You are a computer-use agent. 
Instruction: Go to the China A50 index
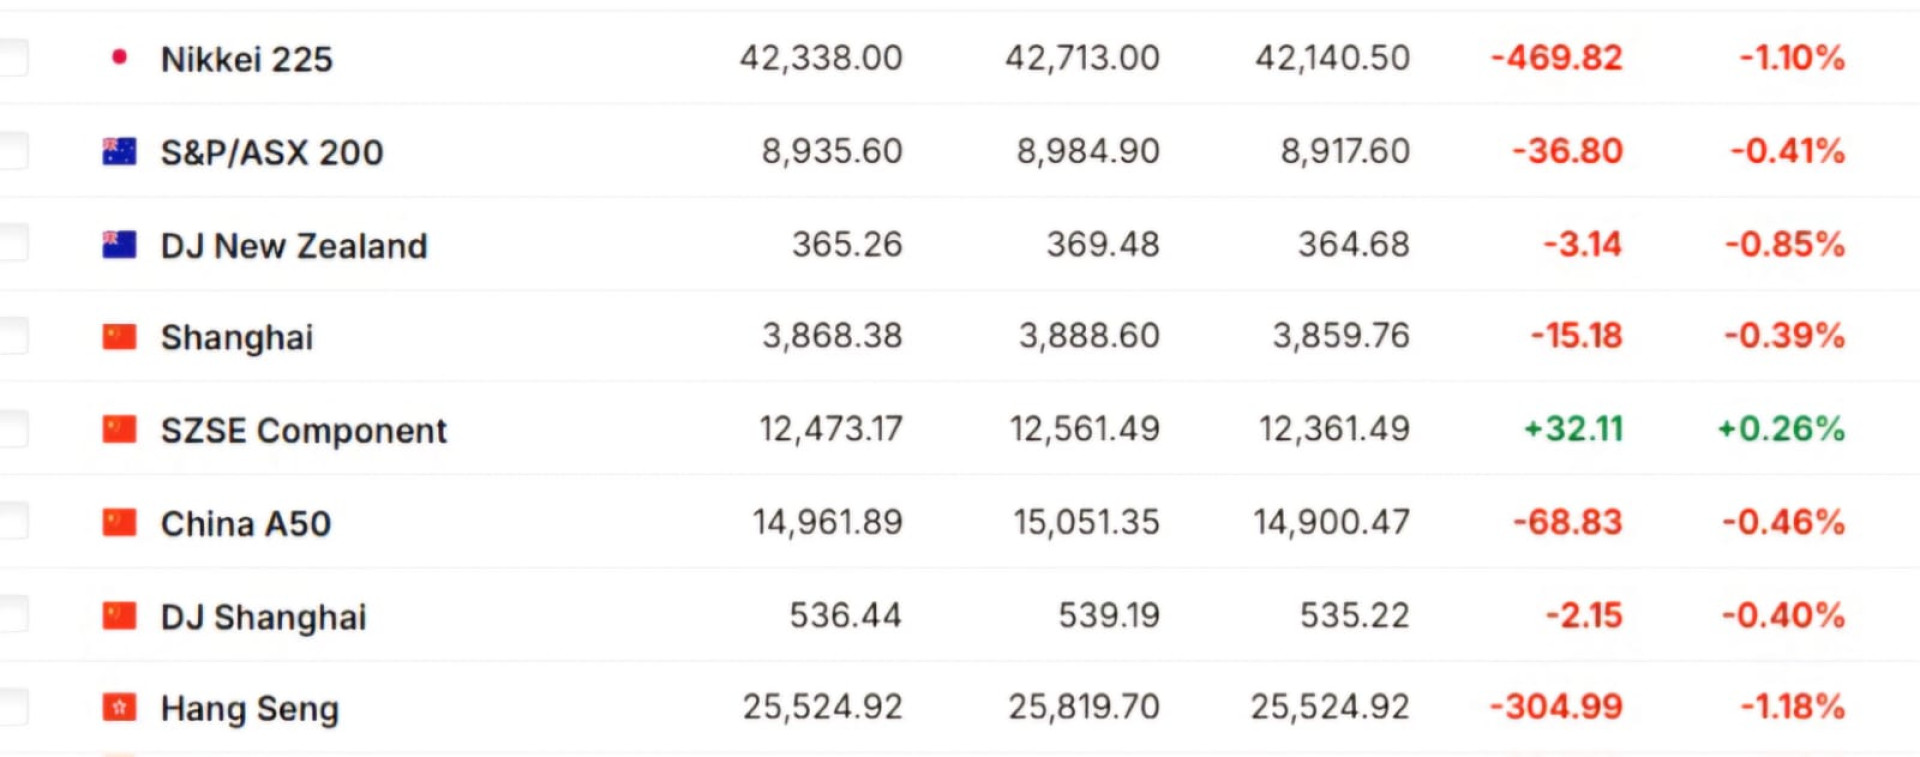[245, 524]
